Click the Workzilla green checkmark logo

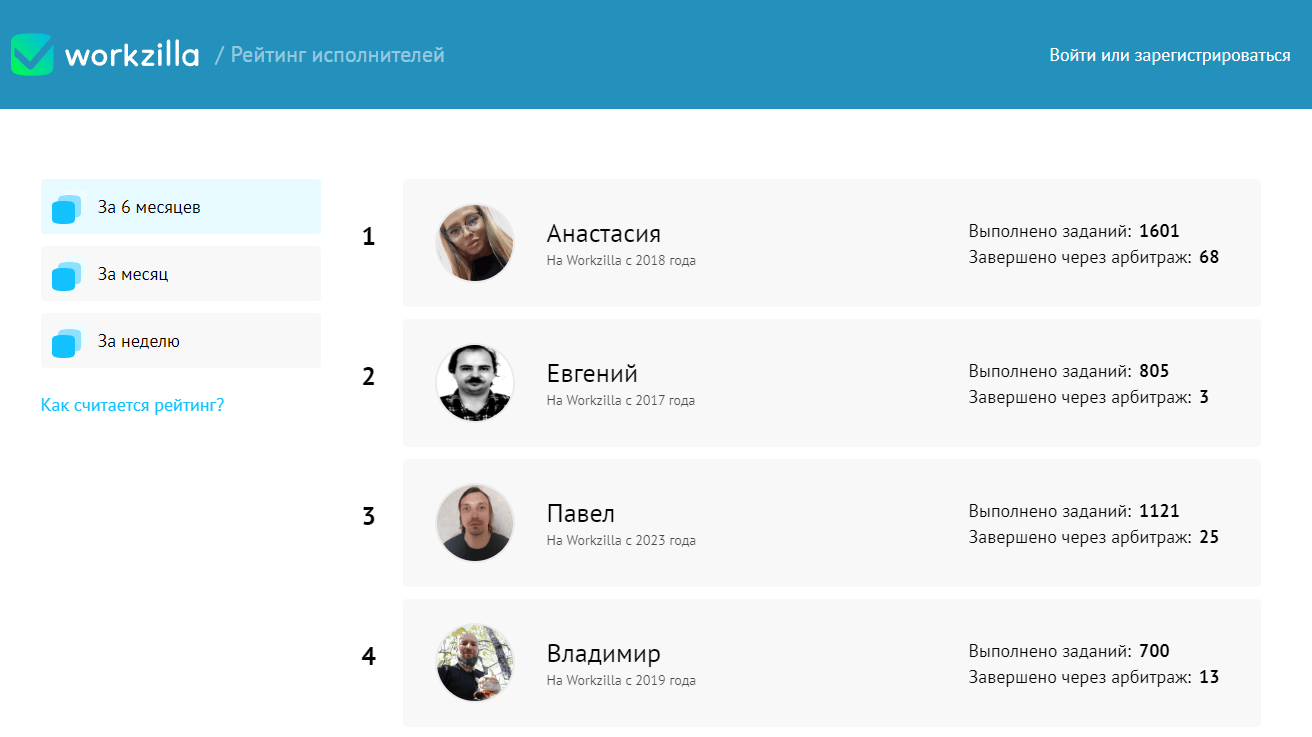32,55
